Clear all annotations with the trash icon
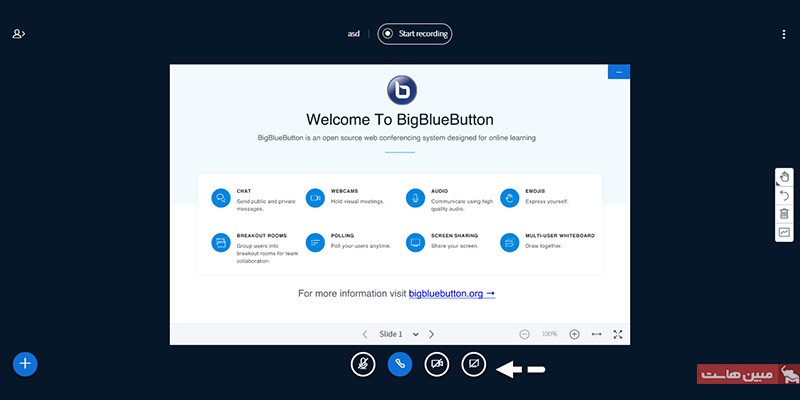800x400 pixels. pos(784,214)
